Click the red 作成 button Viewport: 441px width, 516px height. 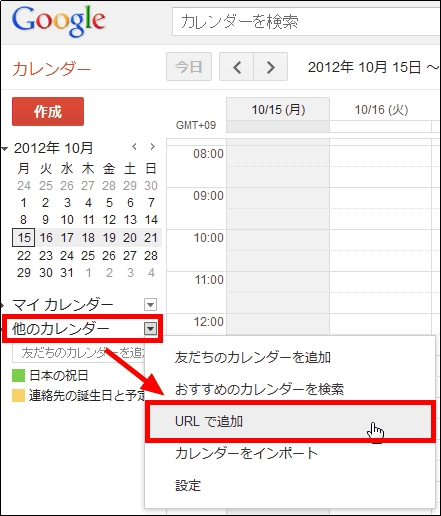point(48,111)
